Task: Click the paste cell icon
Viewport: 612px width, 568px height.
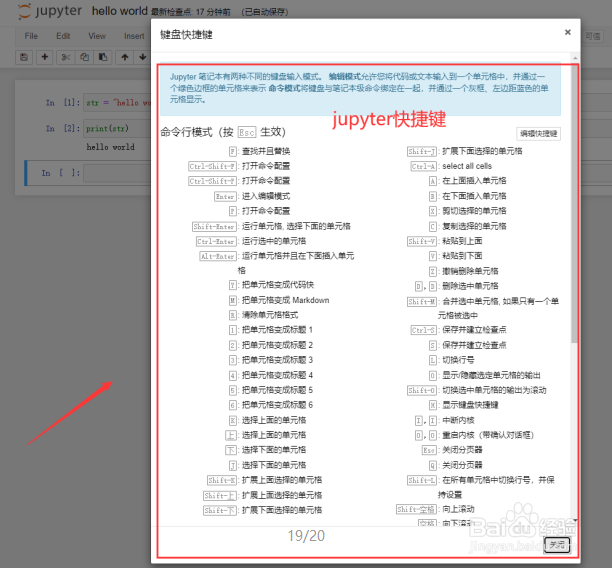Action: tap(103, 57)
